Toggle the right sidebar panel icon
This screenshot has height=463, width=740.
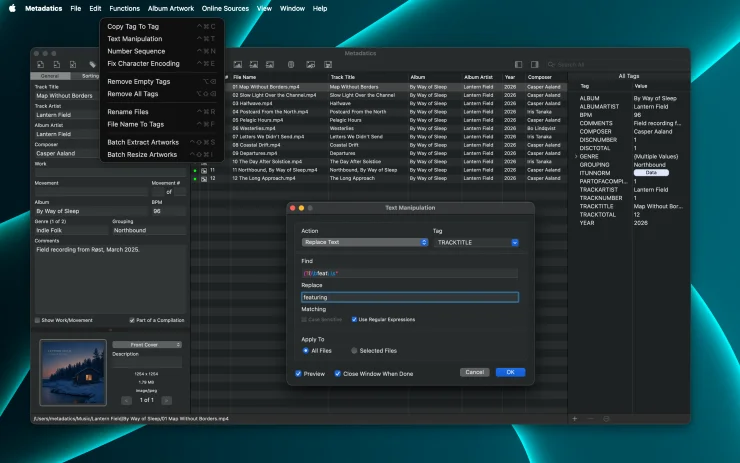(x=535, y=65)
